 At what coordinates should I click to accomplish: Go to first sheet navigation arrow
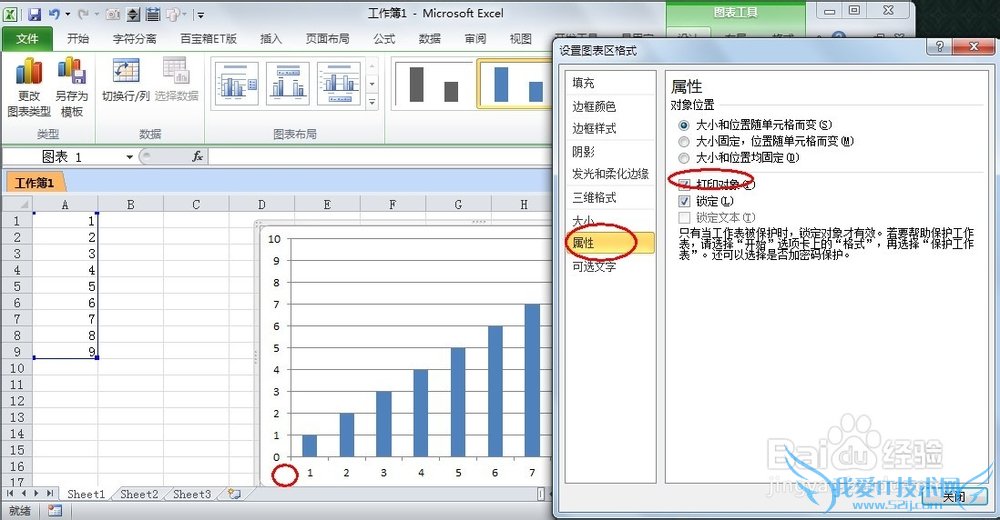coord(10,494)
